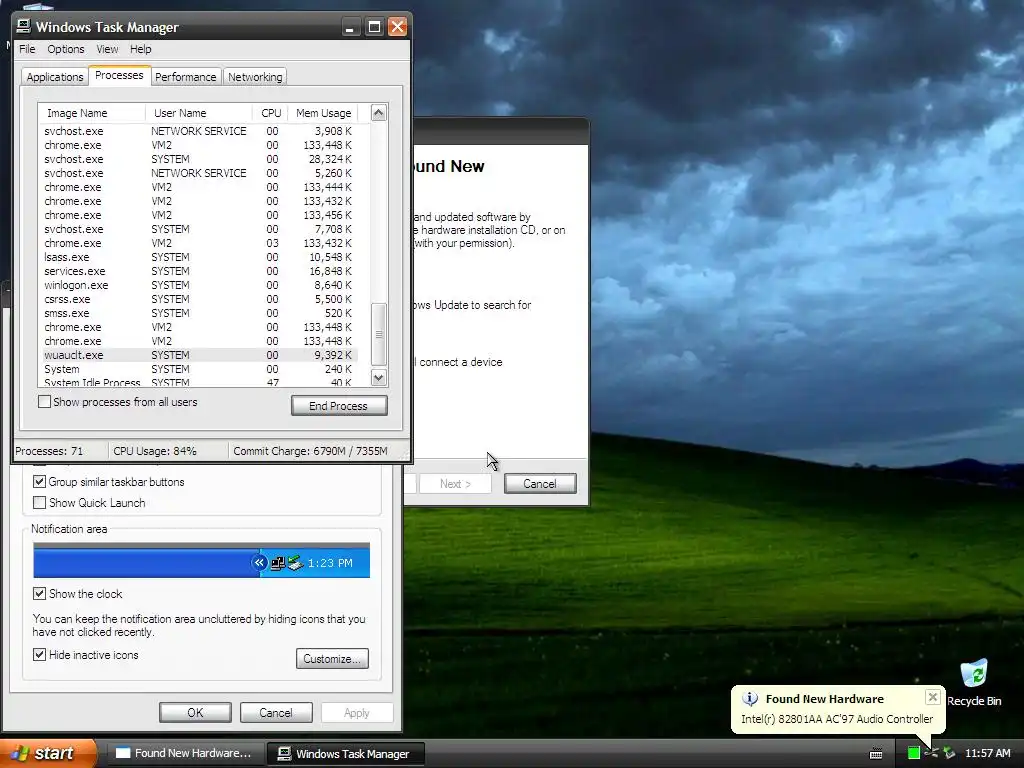The image size is (1024, 768).
Task: Dismiss the Found New Hardware balloon
Action: pyautogui.click(x=933, y=697)
